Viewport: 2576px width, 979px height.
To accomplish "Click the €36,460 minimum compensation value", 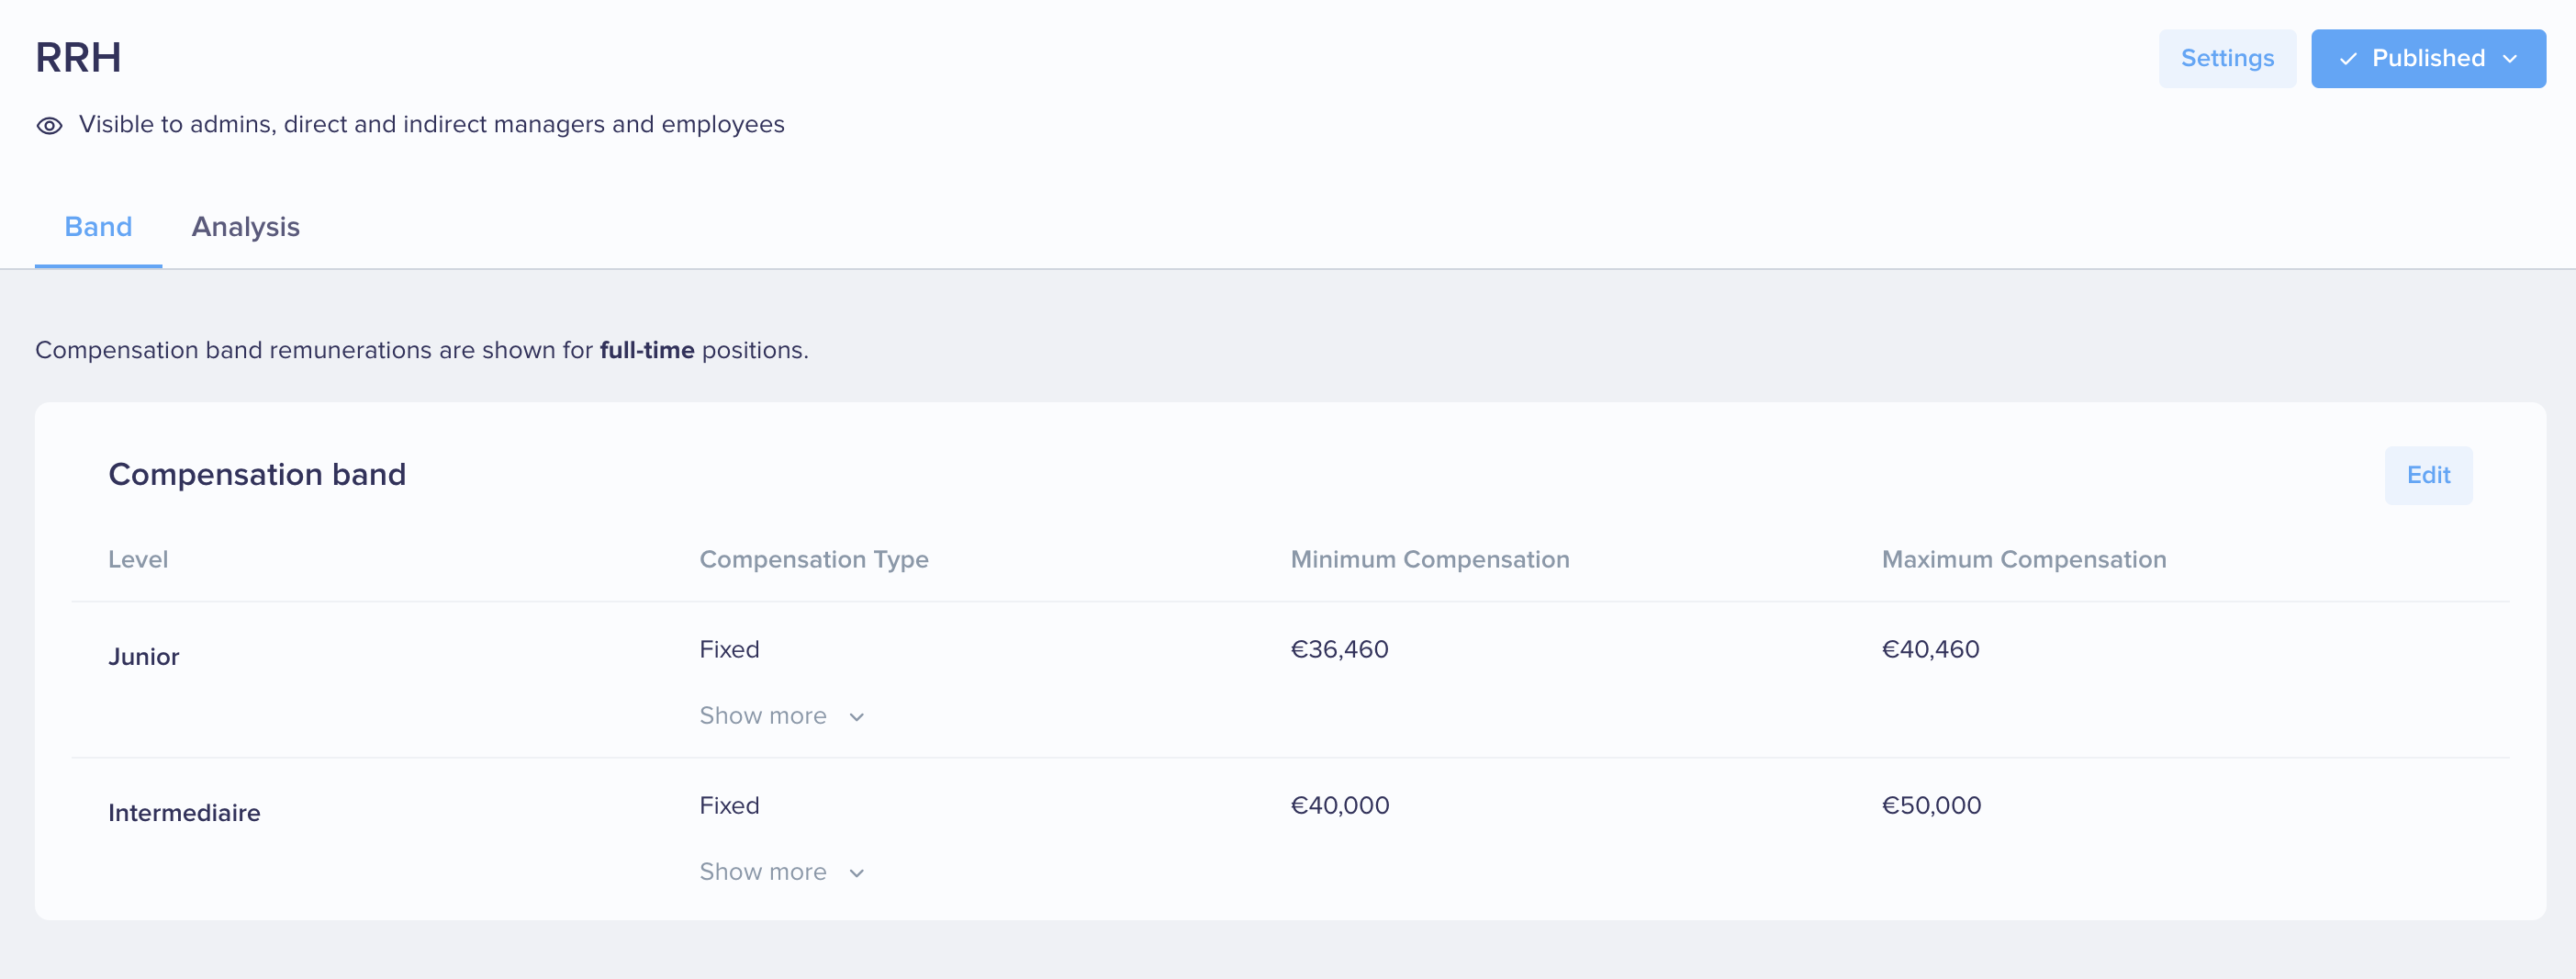I will coord(1339,650).
